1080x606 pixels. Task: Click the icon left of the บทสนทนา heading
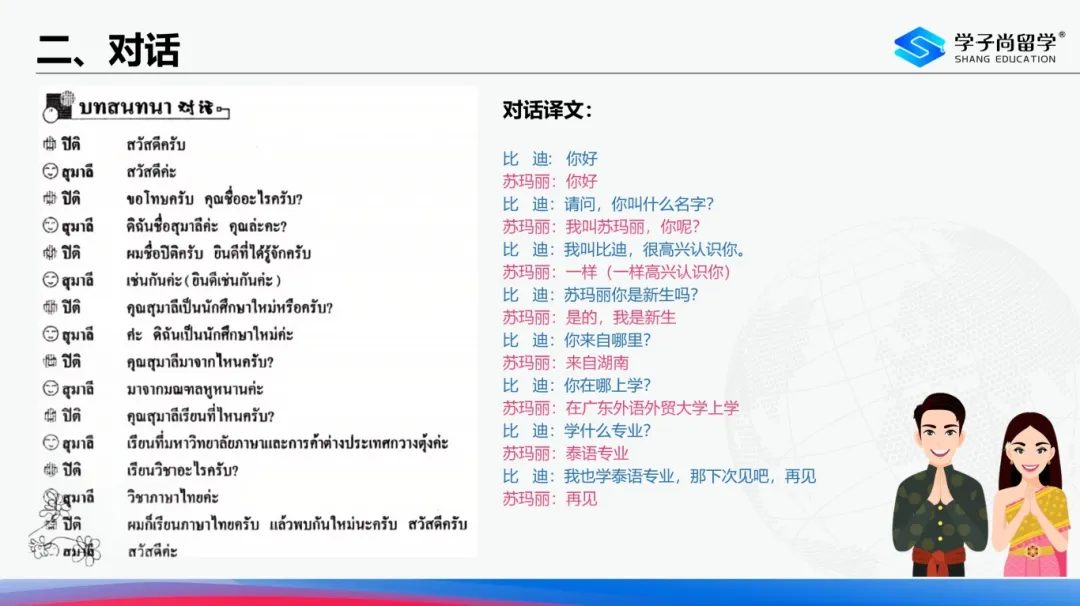(59, 105)
